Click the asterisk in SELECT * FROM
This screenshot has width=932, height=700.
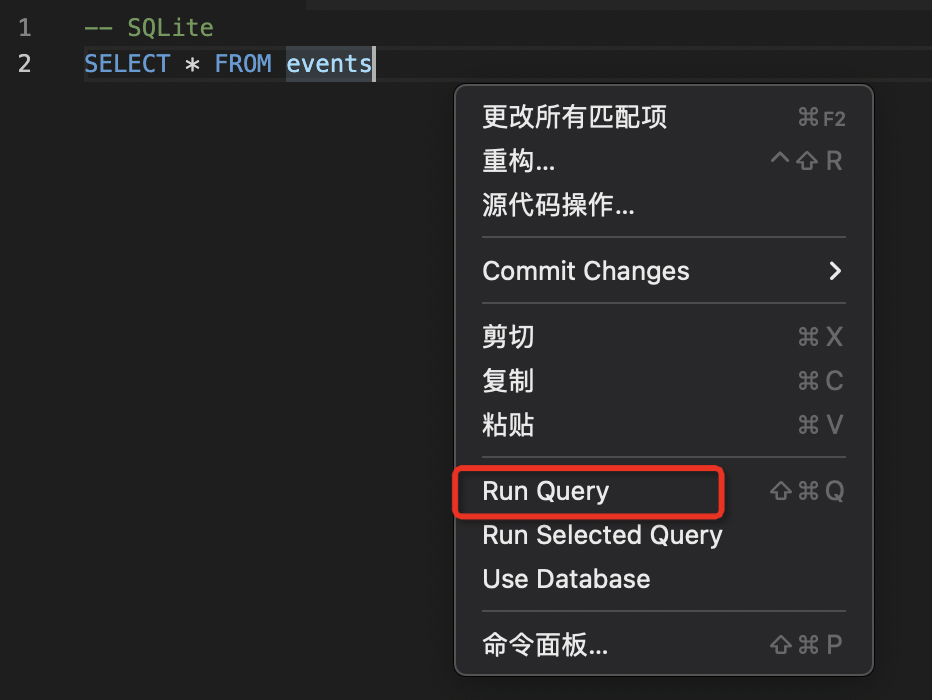(x=190, y=63)
